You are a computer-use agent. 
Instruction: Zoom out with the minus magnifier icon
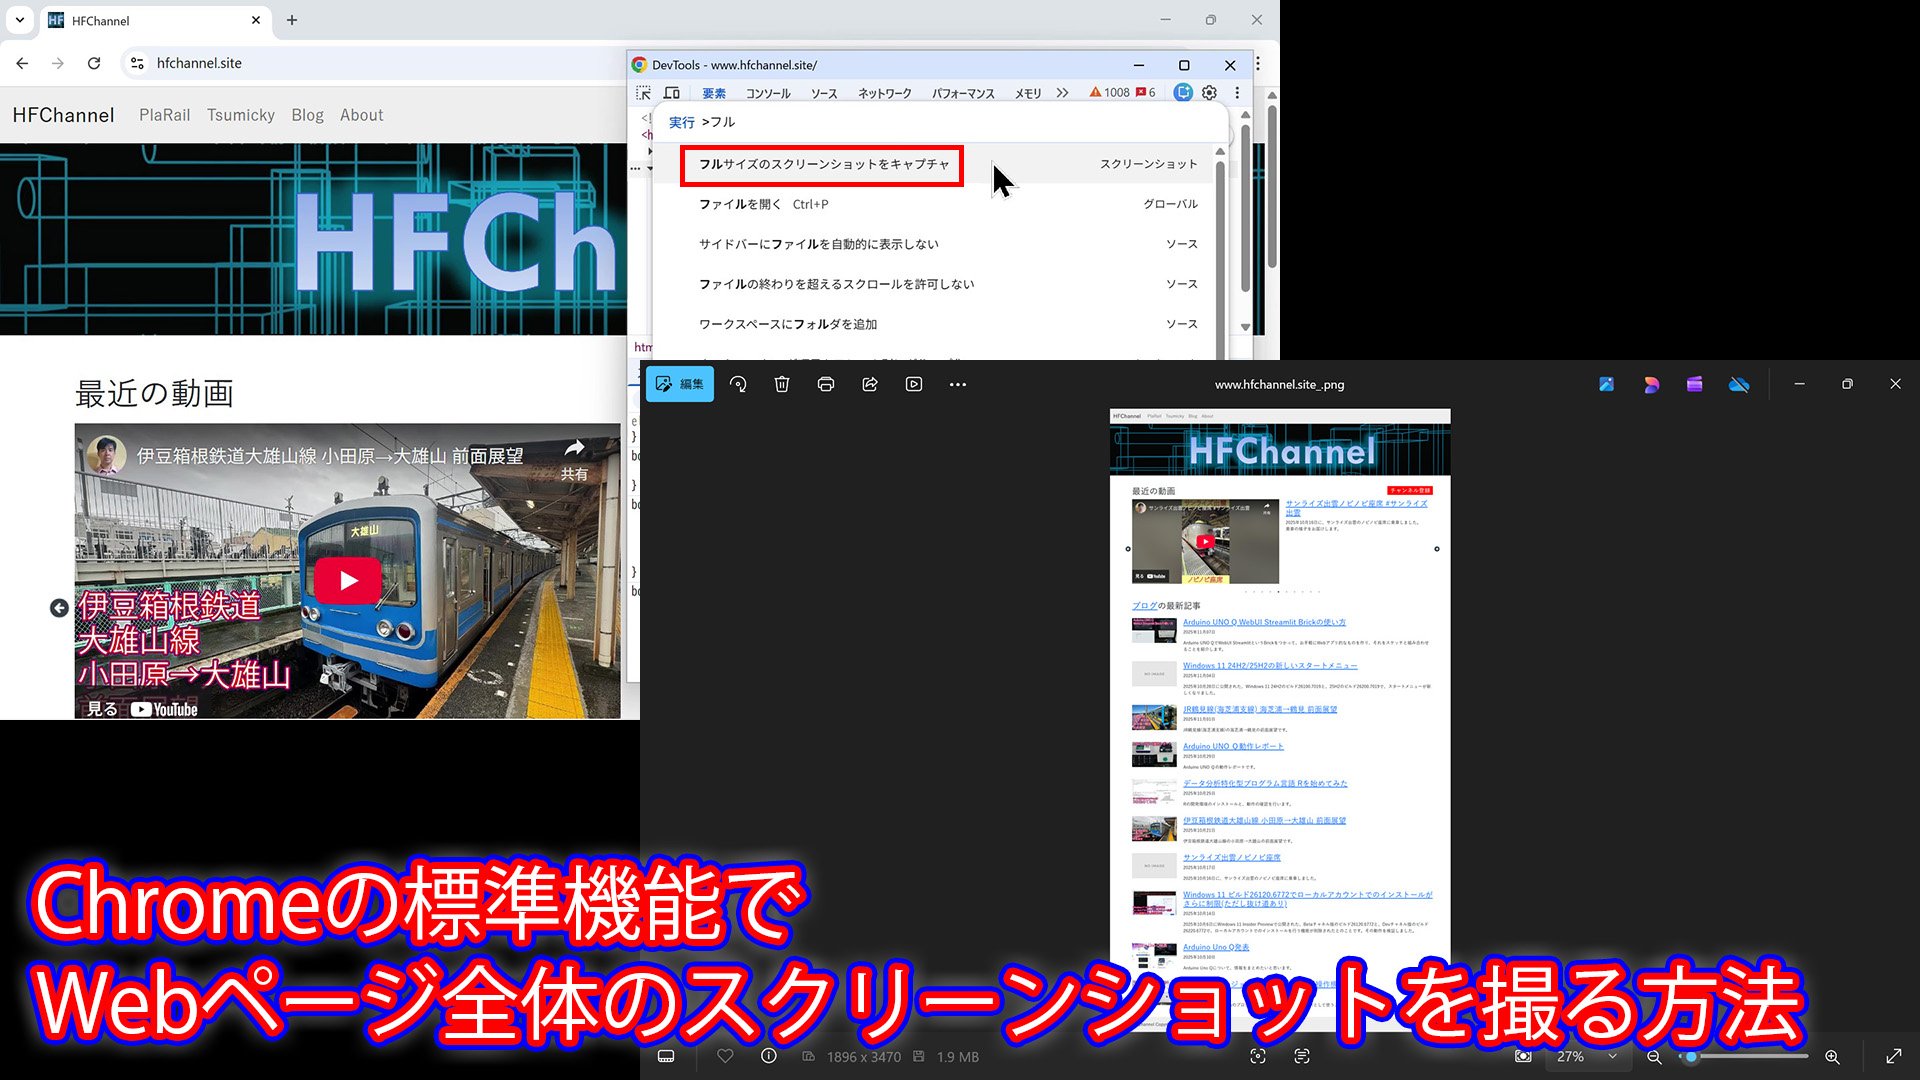tap(1654, 1057)
